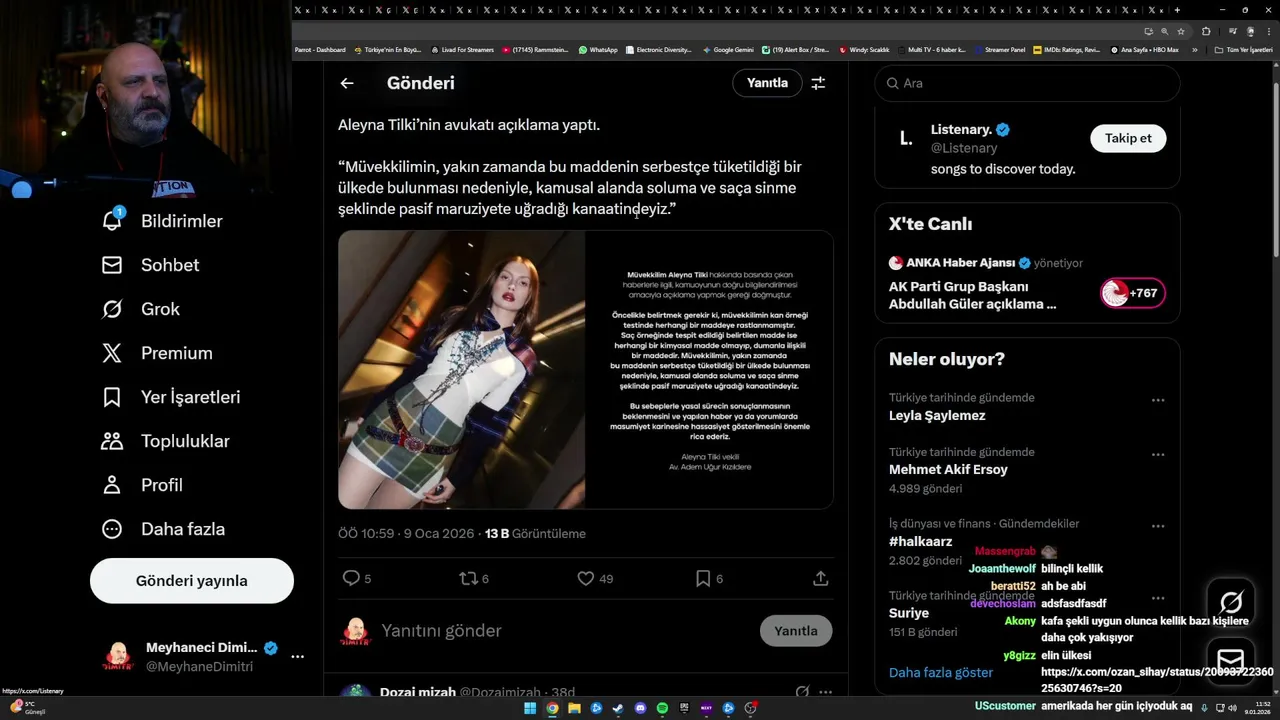Click the +767 listeners badge
Viewport: 1280px width, 720px height.
(1132, 293)
